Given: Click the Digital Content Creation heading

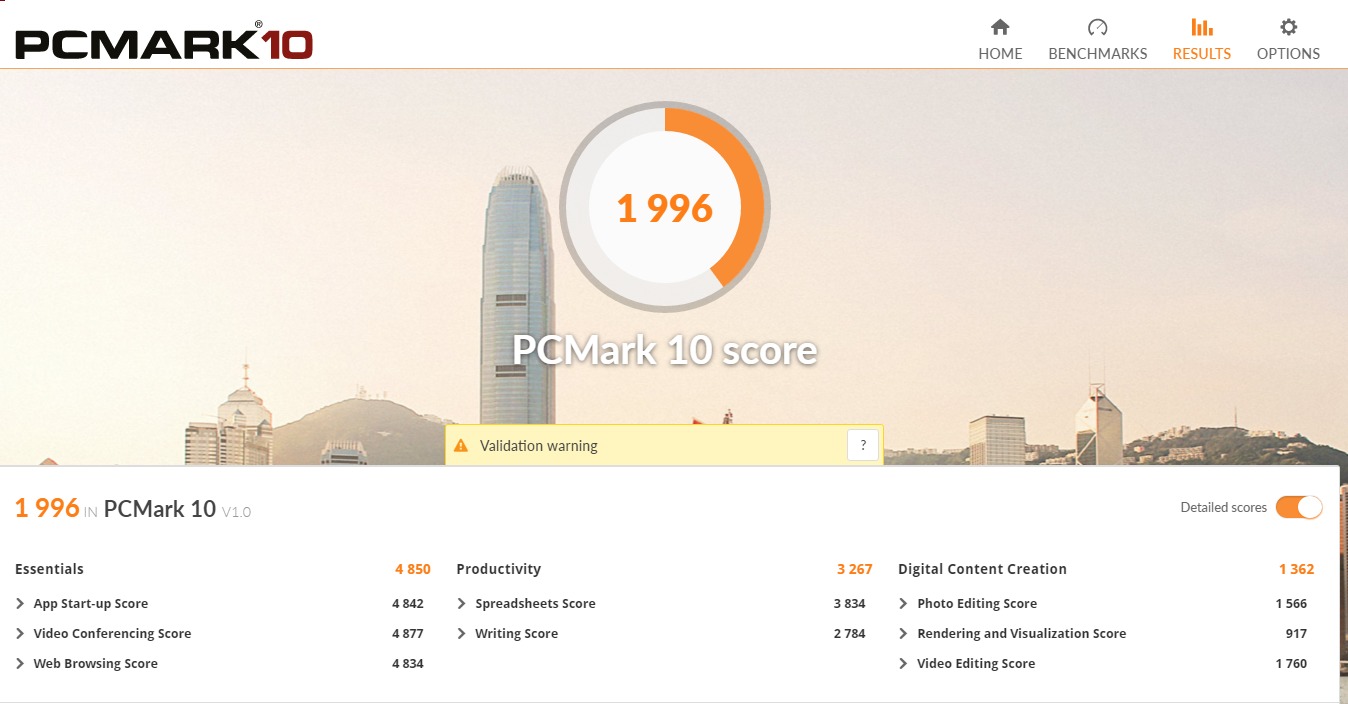Looking at the screenshot, I should [x=982, y=569].
